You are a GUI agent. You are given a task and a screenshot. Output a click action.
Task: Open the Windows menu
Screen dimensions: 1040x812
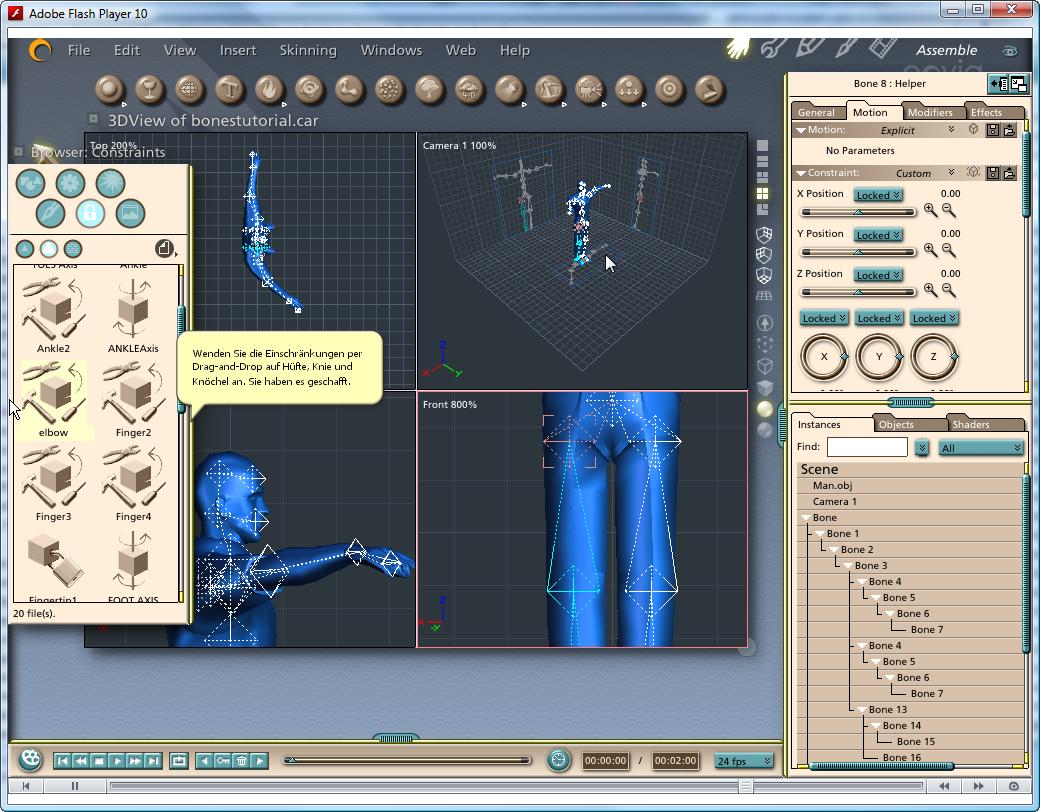(391, 50)
